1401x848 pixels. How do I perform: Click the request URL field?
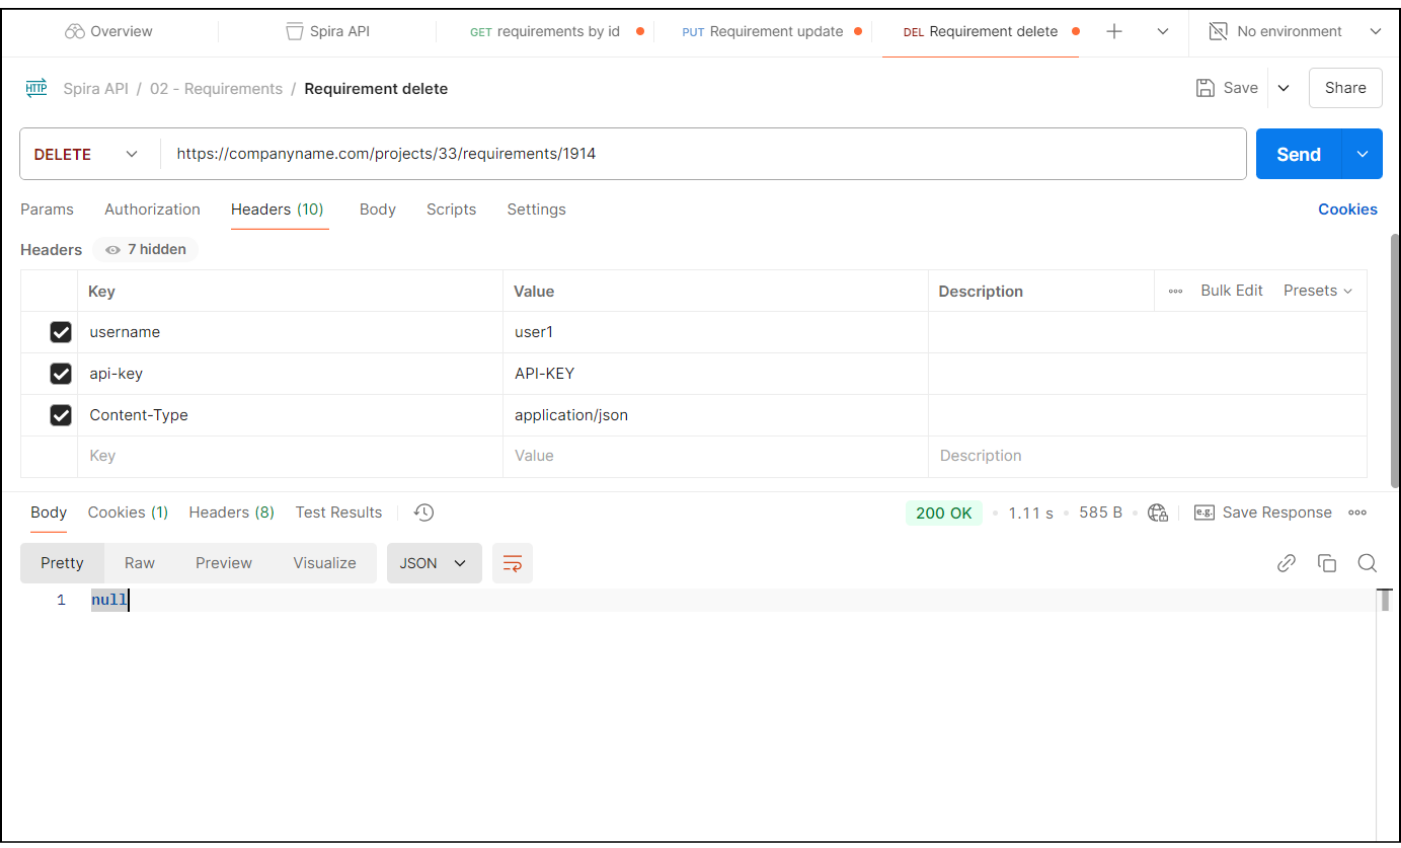pyautogui.click(x=703, y=154)
